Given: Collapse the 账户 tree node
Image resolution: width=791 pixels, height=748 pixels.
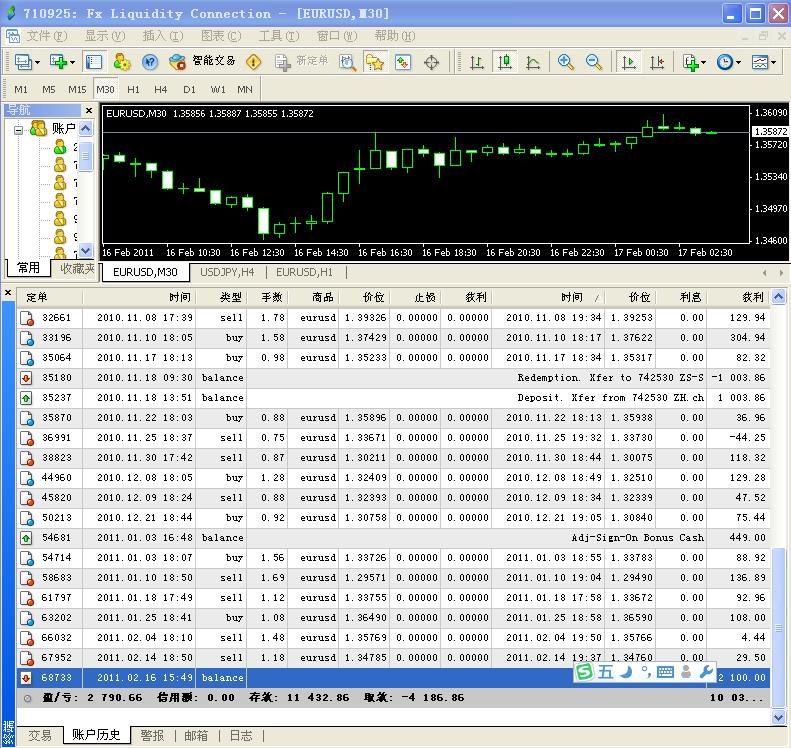Looking at the screenshot, I should click(18, 129).
